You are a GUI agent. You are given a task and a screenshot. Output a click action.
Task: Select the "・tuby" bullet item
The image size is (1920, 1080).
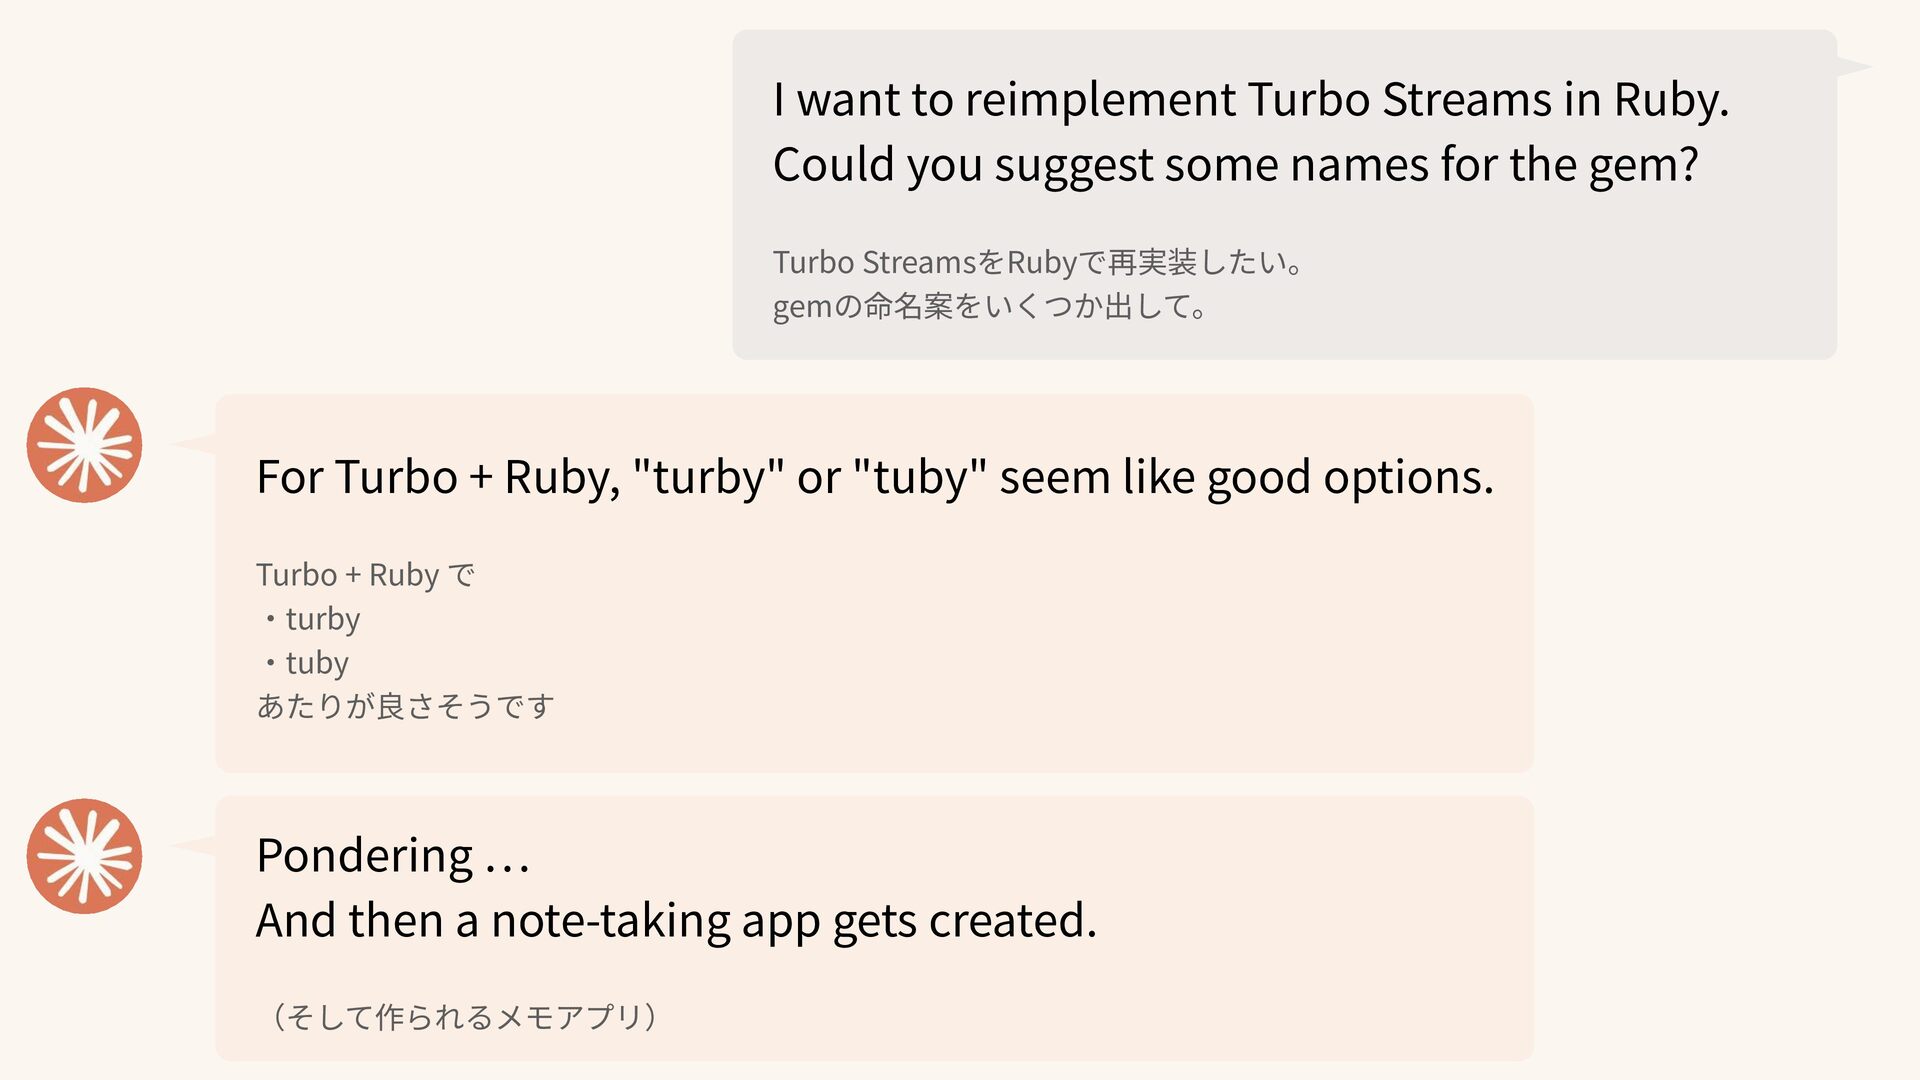coord(305,663)
